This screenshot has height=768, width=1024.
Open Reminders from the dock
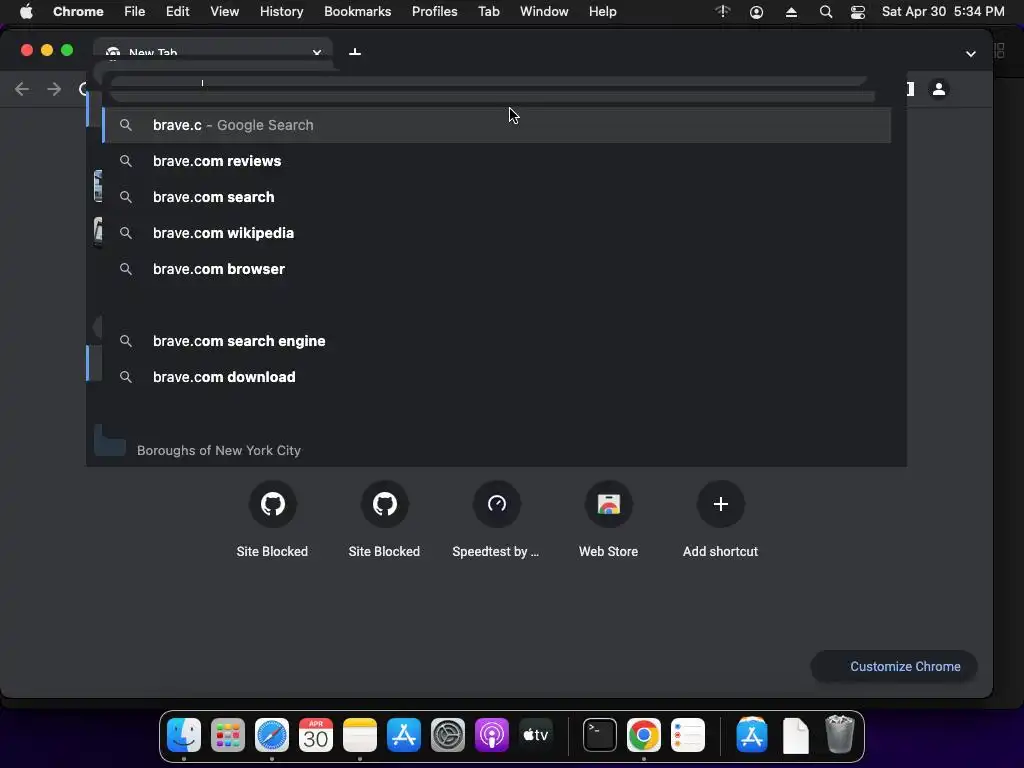coord(688,735)
